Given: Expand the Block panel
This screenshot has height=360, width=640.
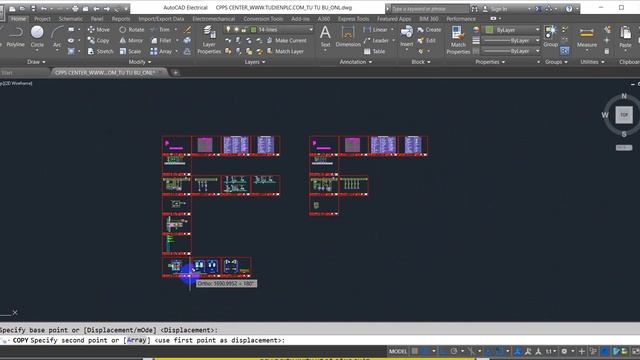Looking at the screenshot, I should point(421,62).
